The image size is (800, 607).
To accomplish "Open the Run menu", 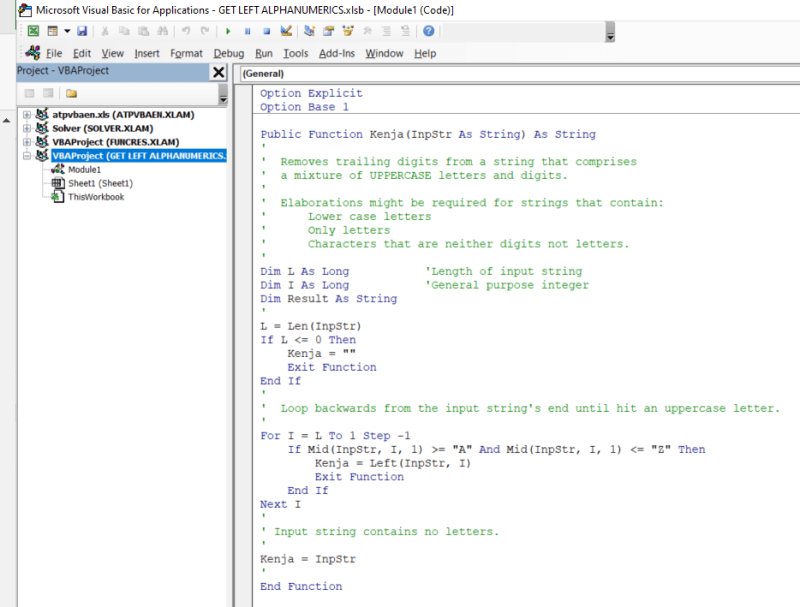I will (x=264, y=53).
